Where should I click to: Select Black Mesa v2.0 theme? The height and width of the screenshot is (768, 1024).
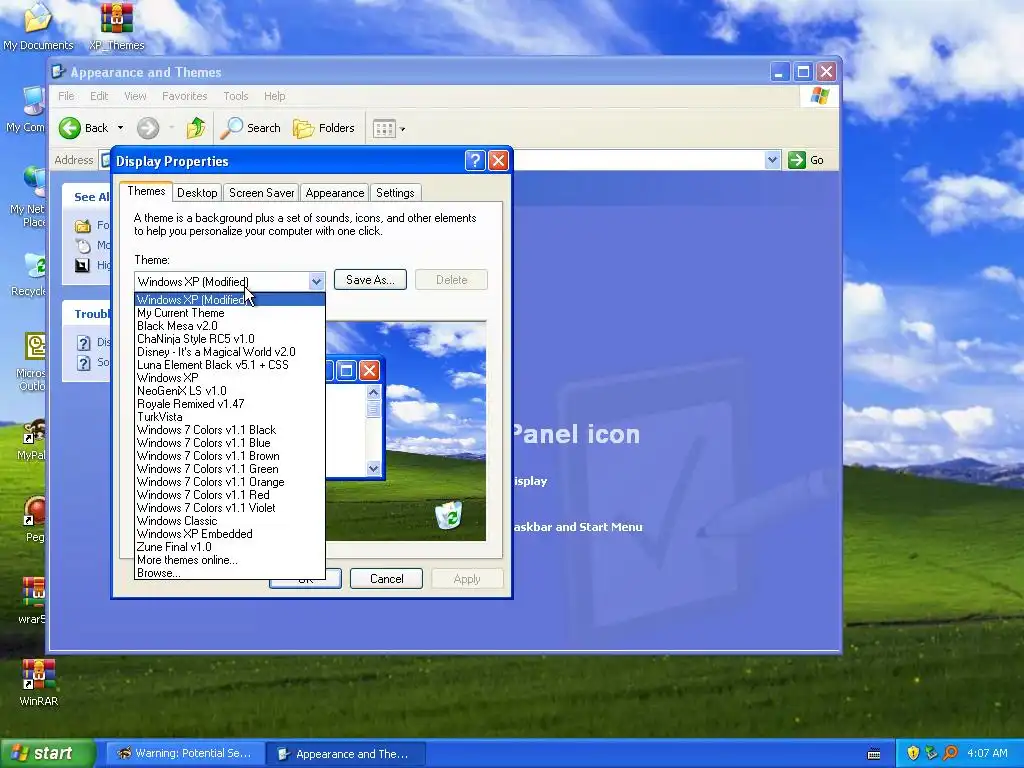[x=229, y=326]
